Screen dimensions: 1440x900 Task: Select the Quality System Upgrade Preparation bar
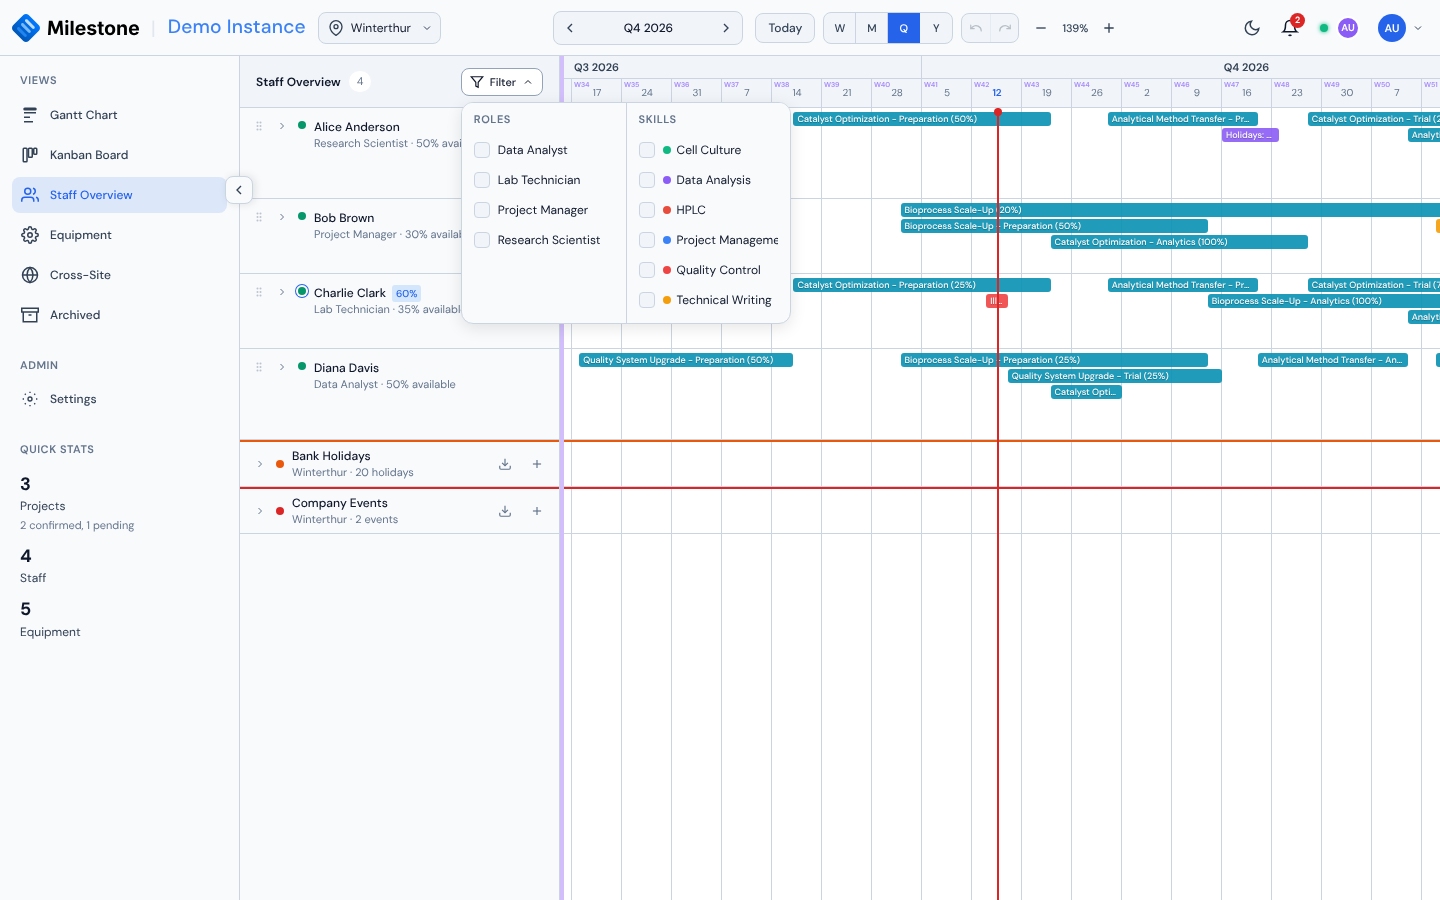(686, 360)
